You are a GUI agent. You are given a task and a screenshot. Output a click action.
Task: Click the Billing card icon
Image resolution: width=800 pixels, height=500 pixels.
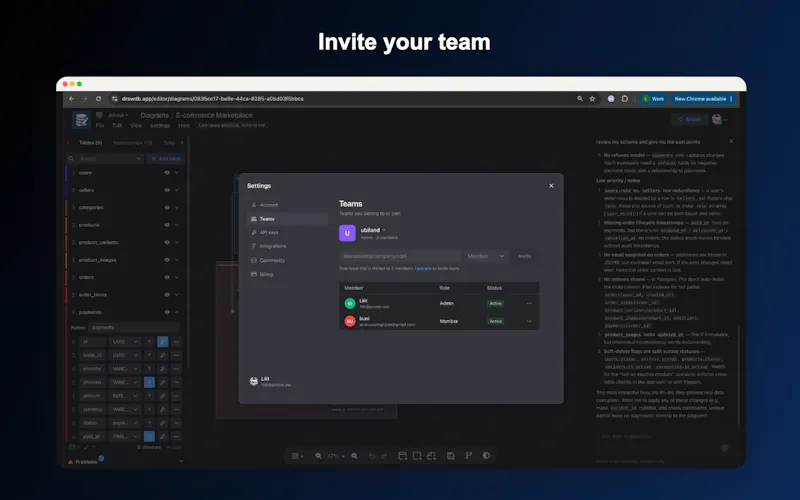point(254,274)
